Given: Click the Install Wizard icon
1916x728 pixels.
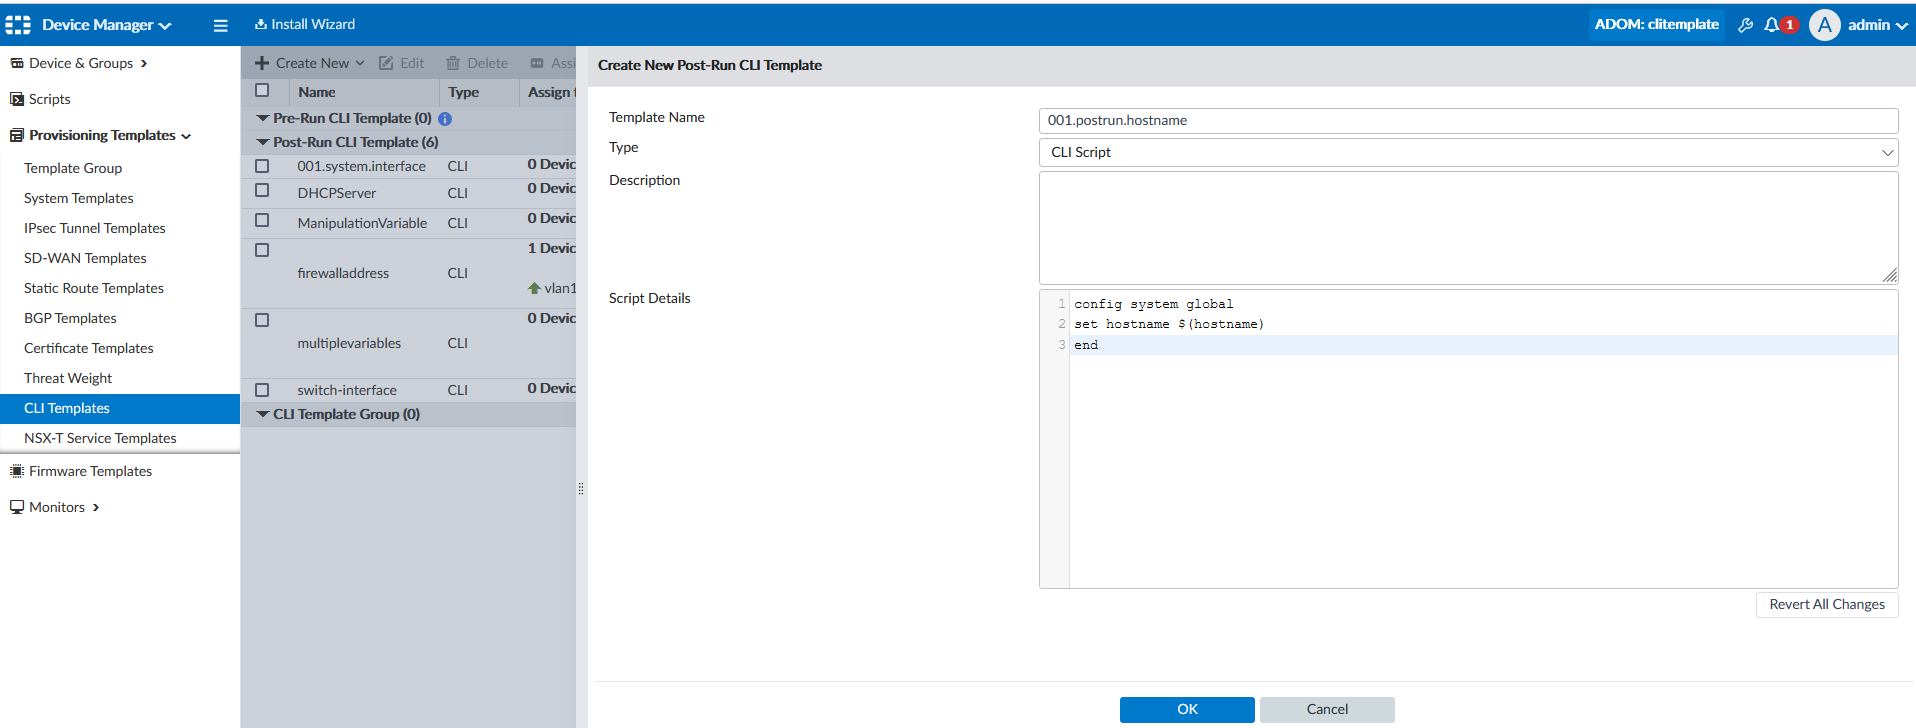Looking at the screenshot, I should click(261, 24).
